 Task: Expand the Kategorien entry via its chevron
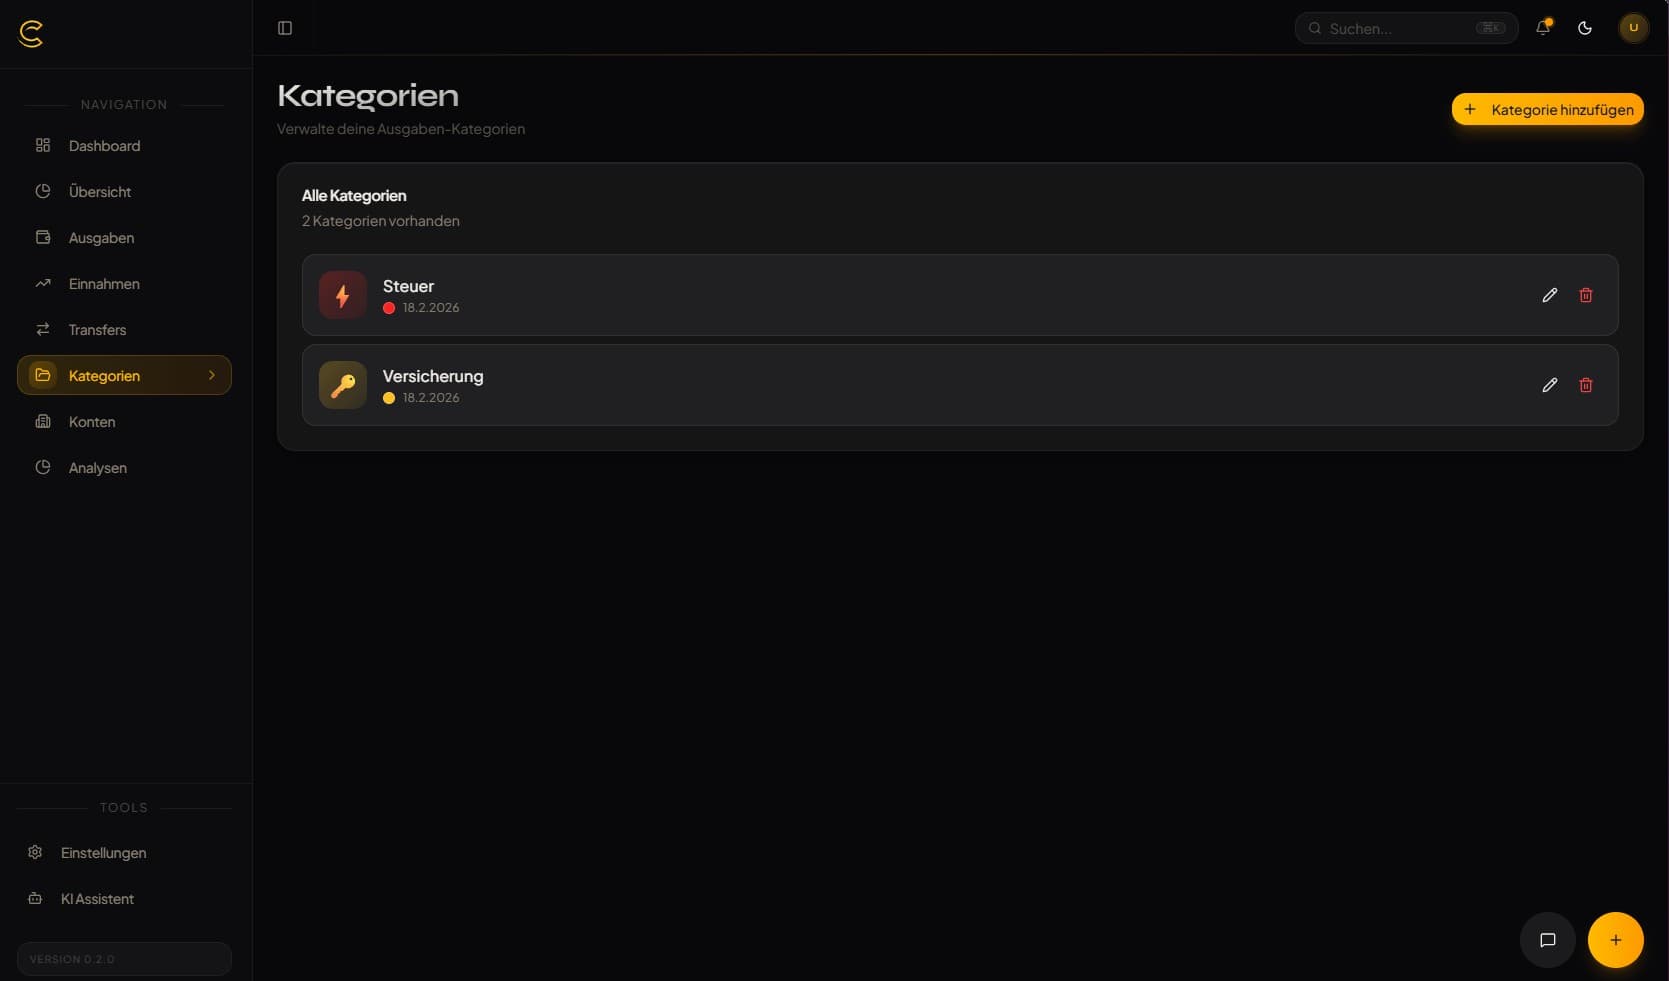[211, 375]
